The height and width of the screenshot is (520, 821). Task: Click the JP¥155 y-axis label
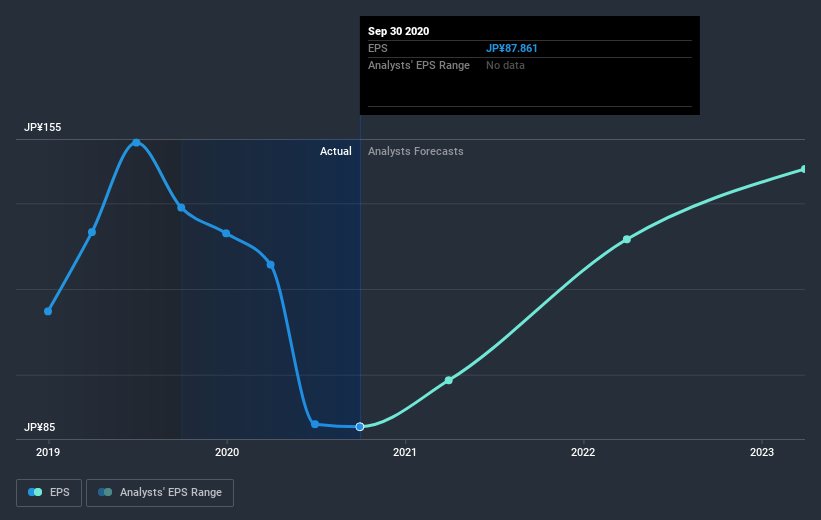click(42, 127)
